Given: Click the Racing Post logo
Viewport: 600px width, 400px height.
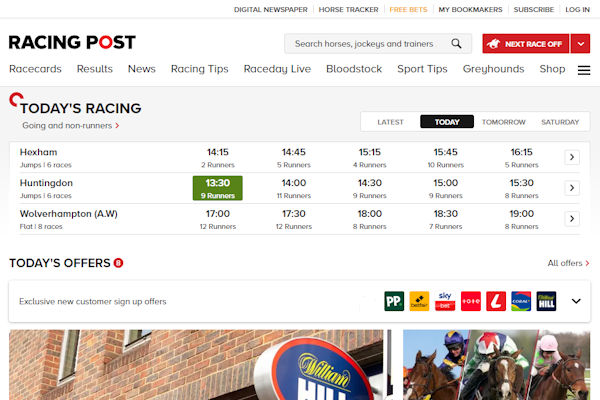Looking at the screenshot, I should 72,42.
